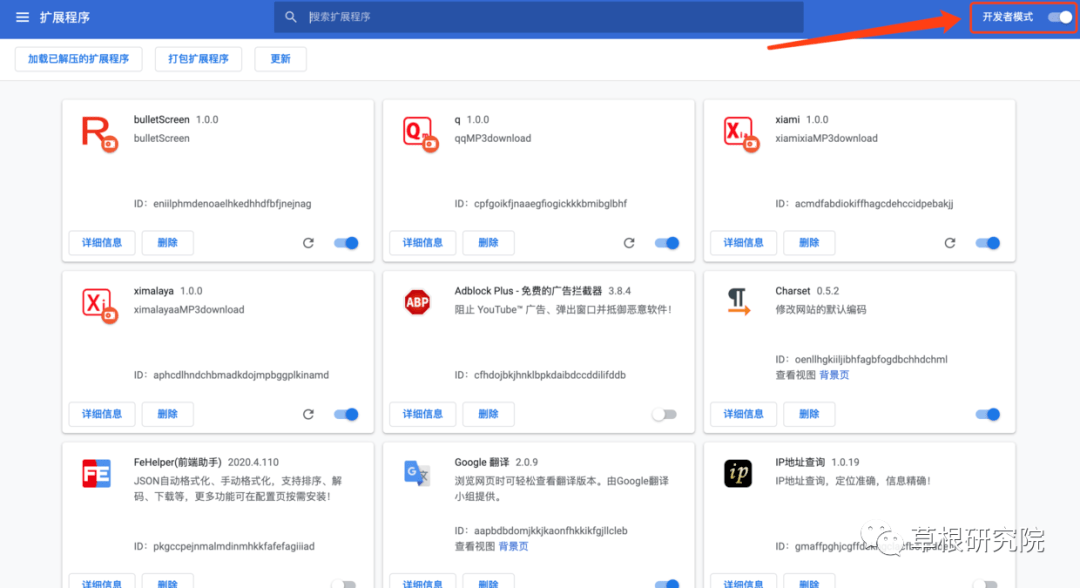Enable the Adblock Plus extension switch
This screenshot has height=588, width=1080.
tap(665, 414)
